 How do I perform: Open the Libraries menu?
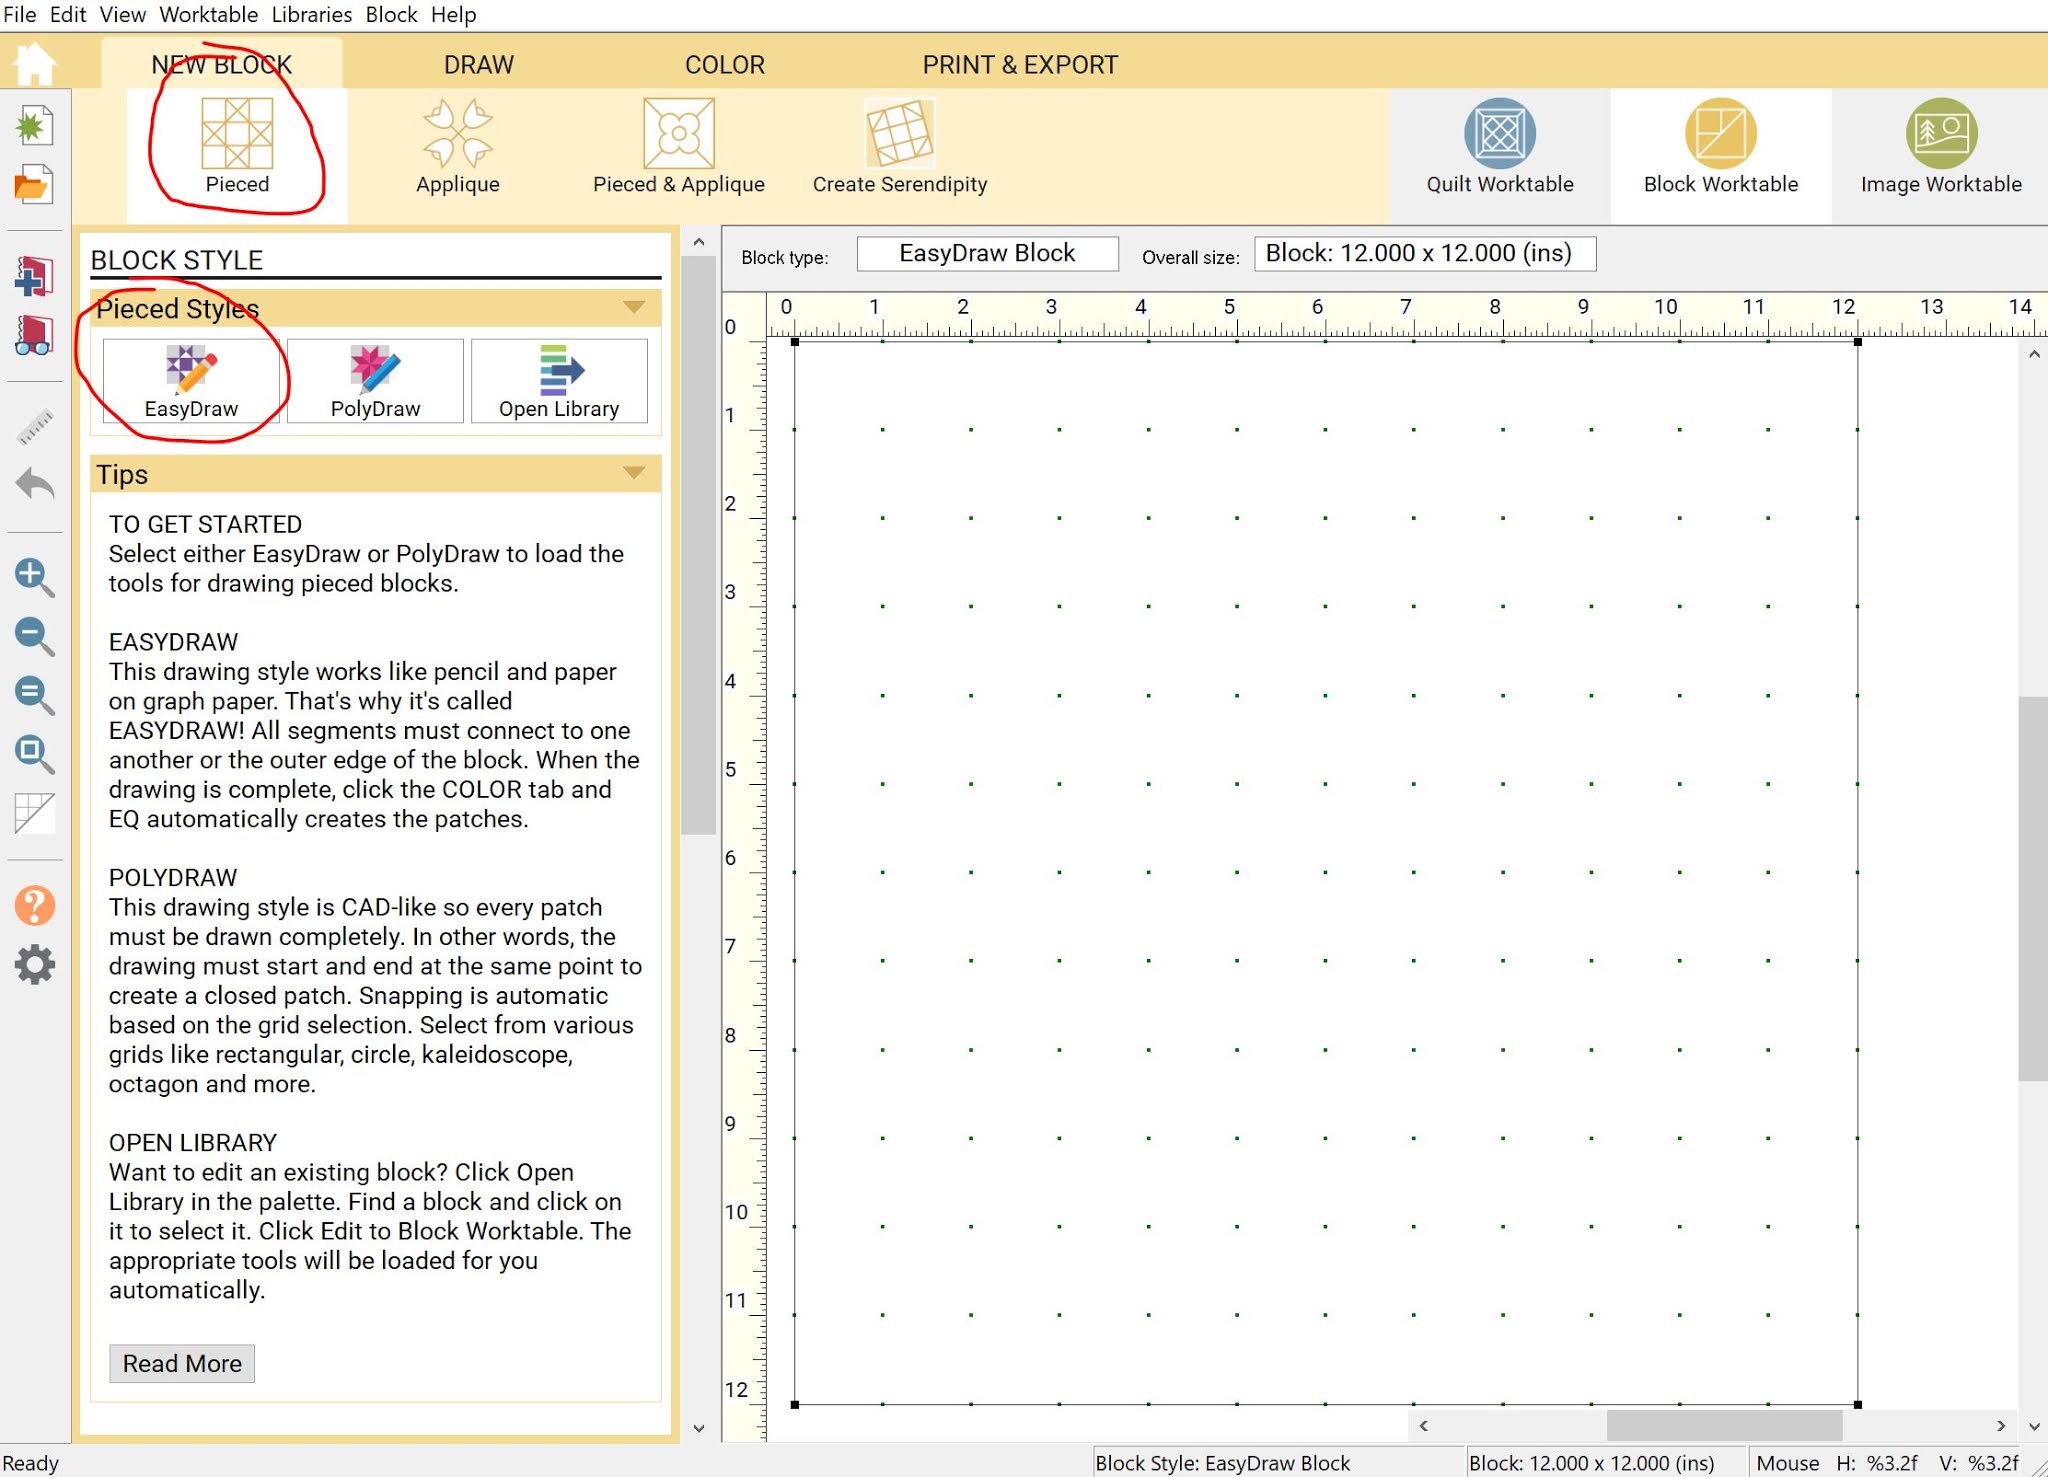(311, 14)
